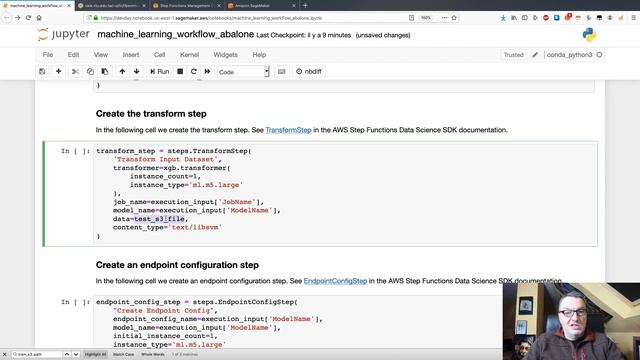Screen dimensions: 640x360
Task: Open the Insert menu
Action: tap(131, 55)
